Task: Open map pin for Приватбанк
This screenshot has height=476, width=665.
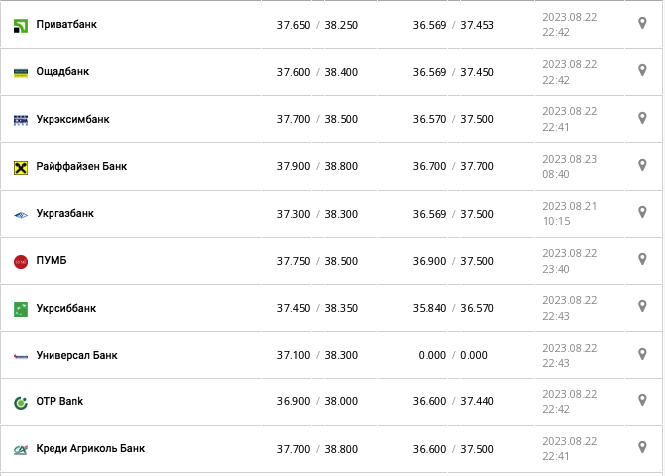Action: pos(642,23)
